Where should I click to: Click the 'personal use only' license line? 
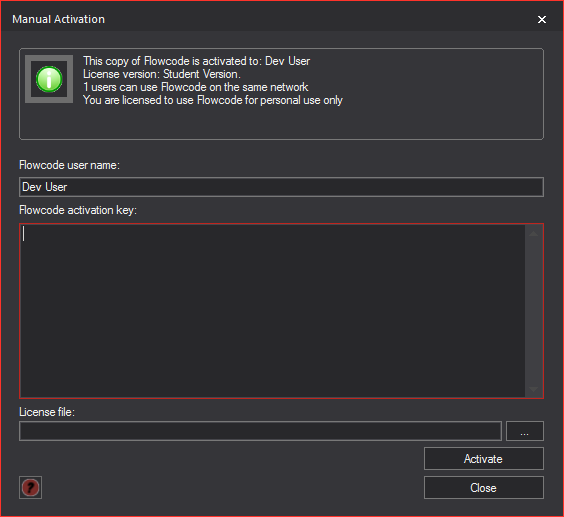(x=213, y=100)
